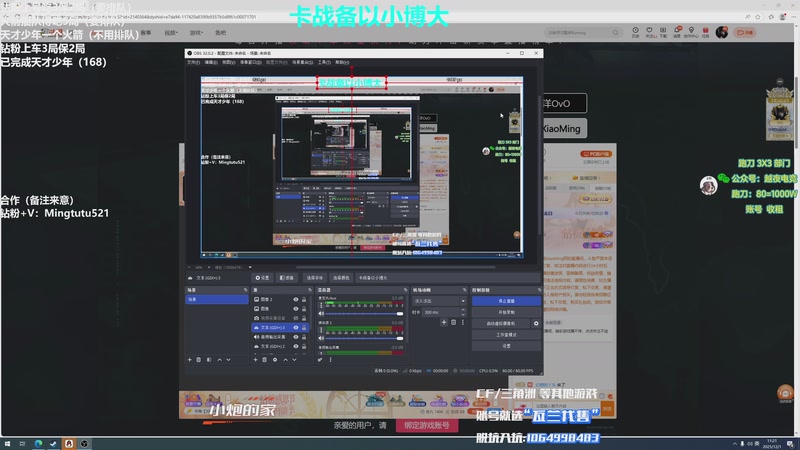This screenshot has width=800, height=450.
Task: Open the 工具(T) menu in OBS
Action: tap(324, 62)
